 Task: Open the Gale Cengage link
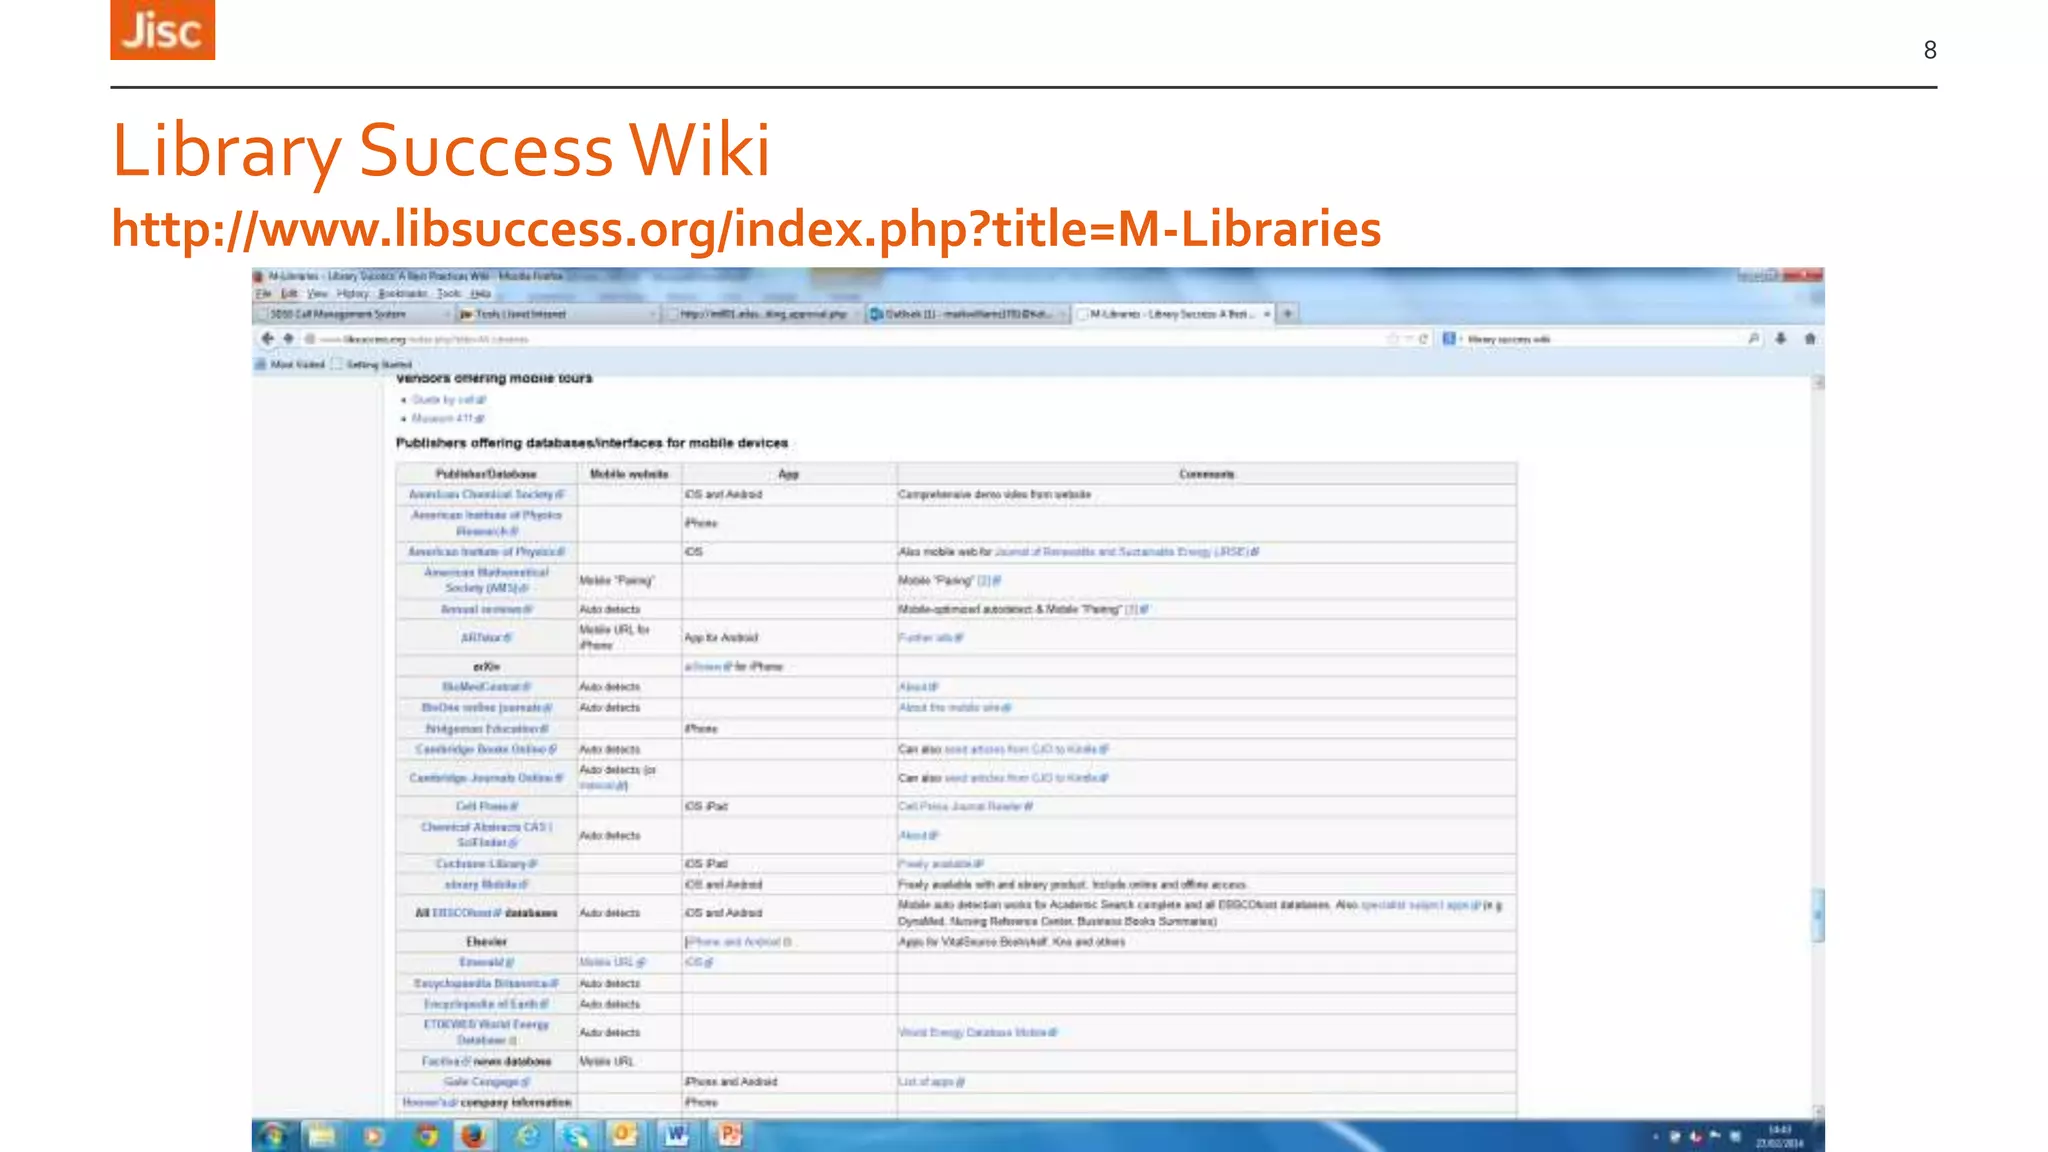[486, 1081]
